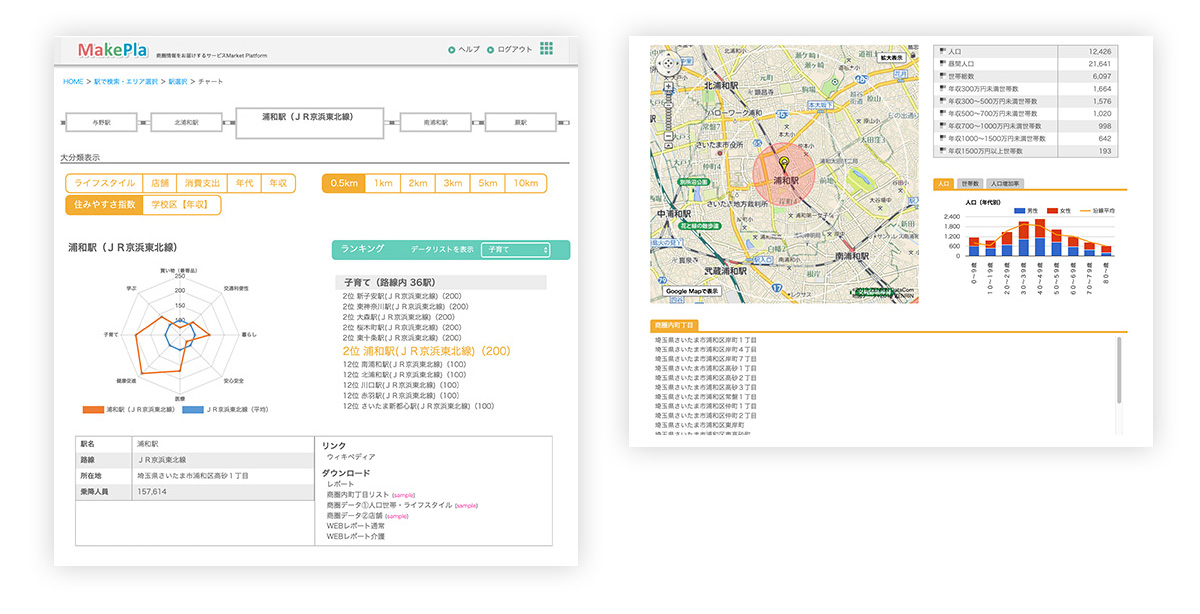The image size is (1200, 614).
Task: Click the ログアウト link
Action: (x=514, y=49)
